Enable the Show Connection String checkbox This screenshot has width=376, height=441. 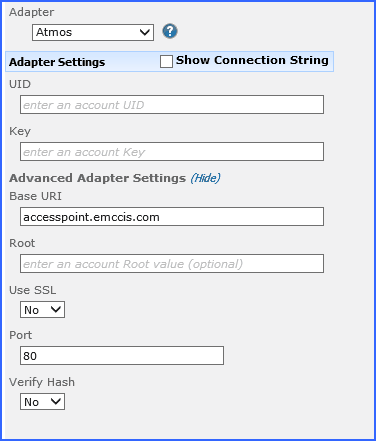pyautogui.click(x=166, y=61)
